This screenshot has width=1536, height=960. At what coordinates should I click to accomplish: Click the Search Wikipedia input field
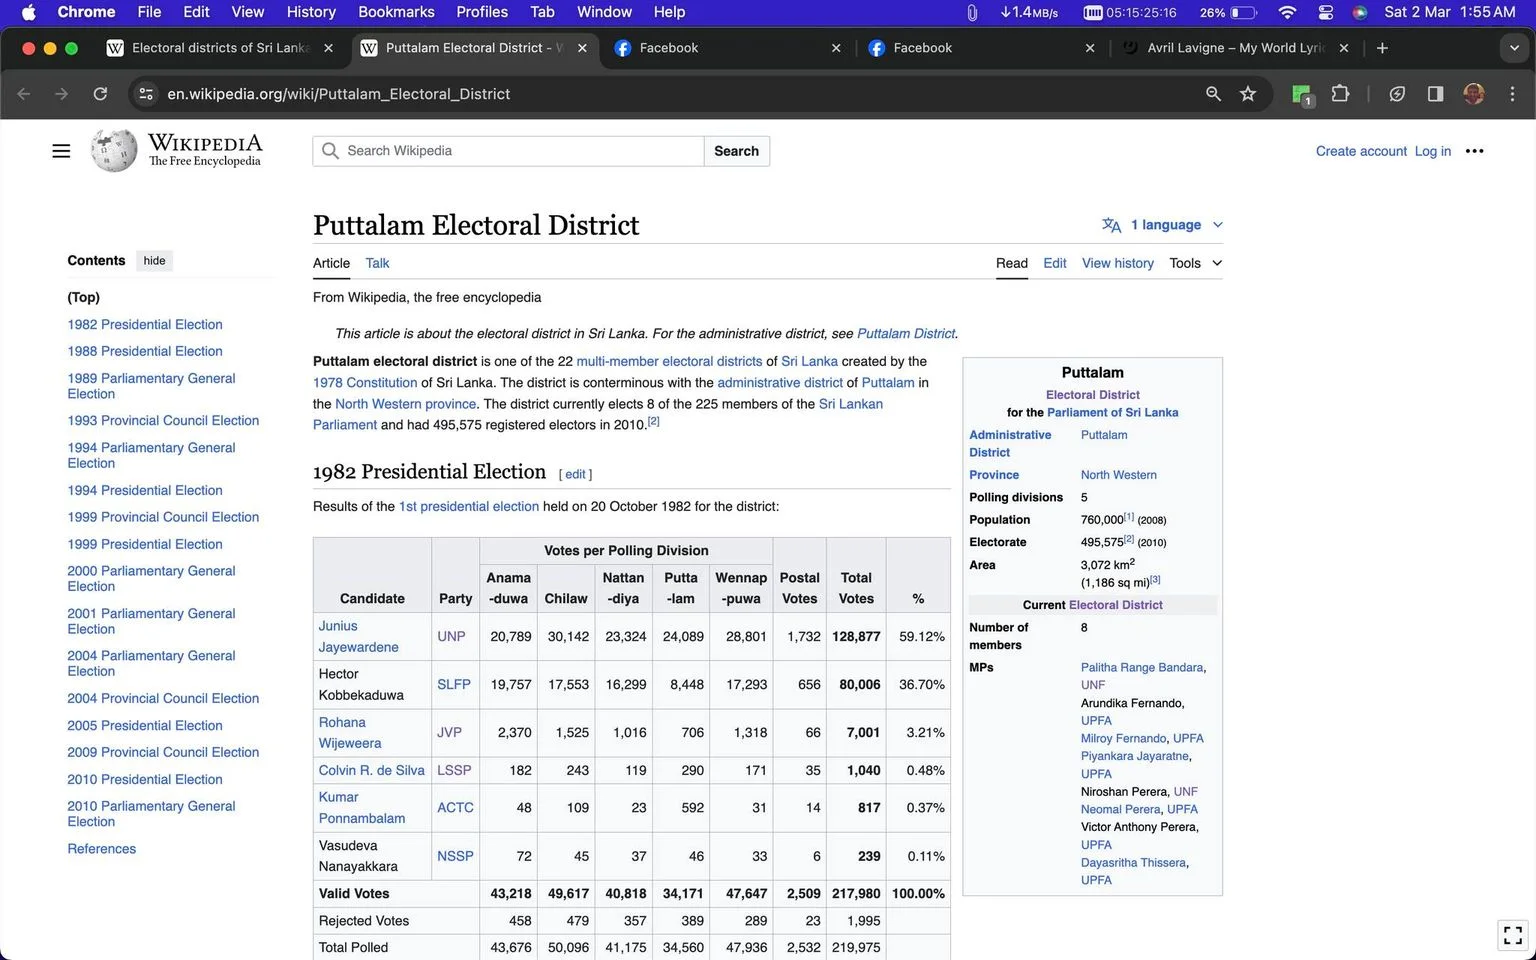click(x=508, y=151)
